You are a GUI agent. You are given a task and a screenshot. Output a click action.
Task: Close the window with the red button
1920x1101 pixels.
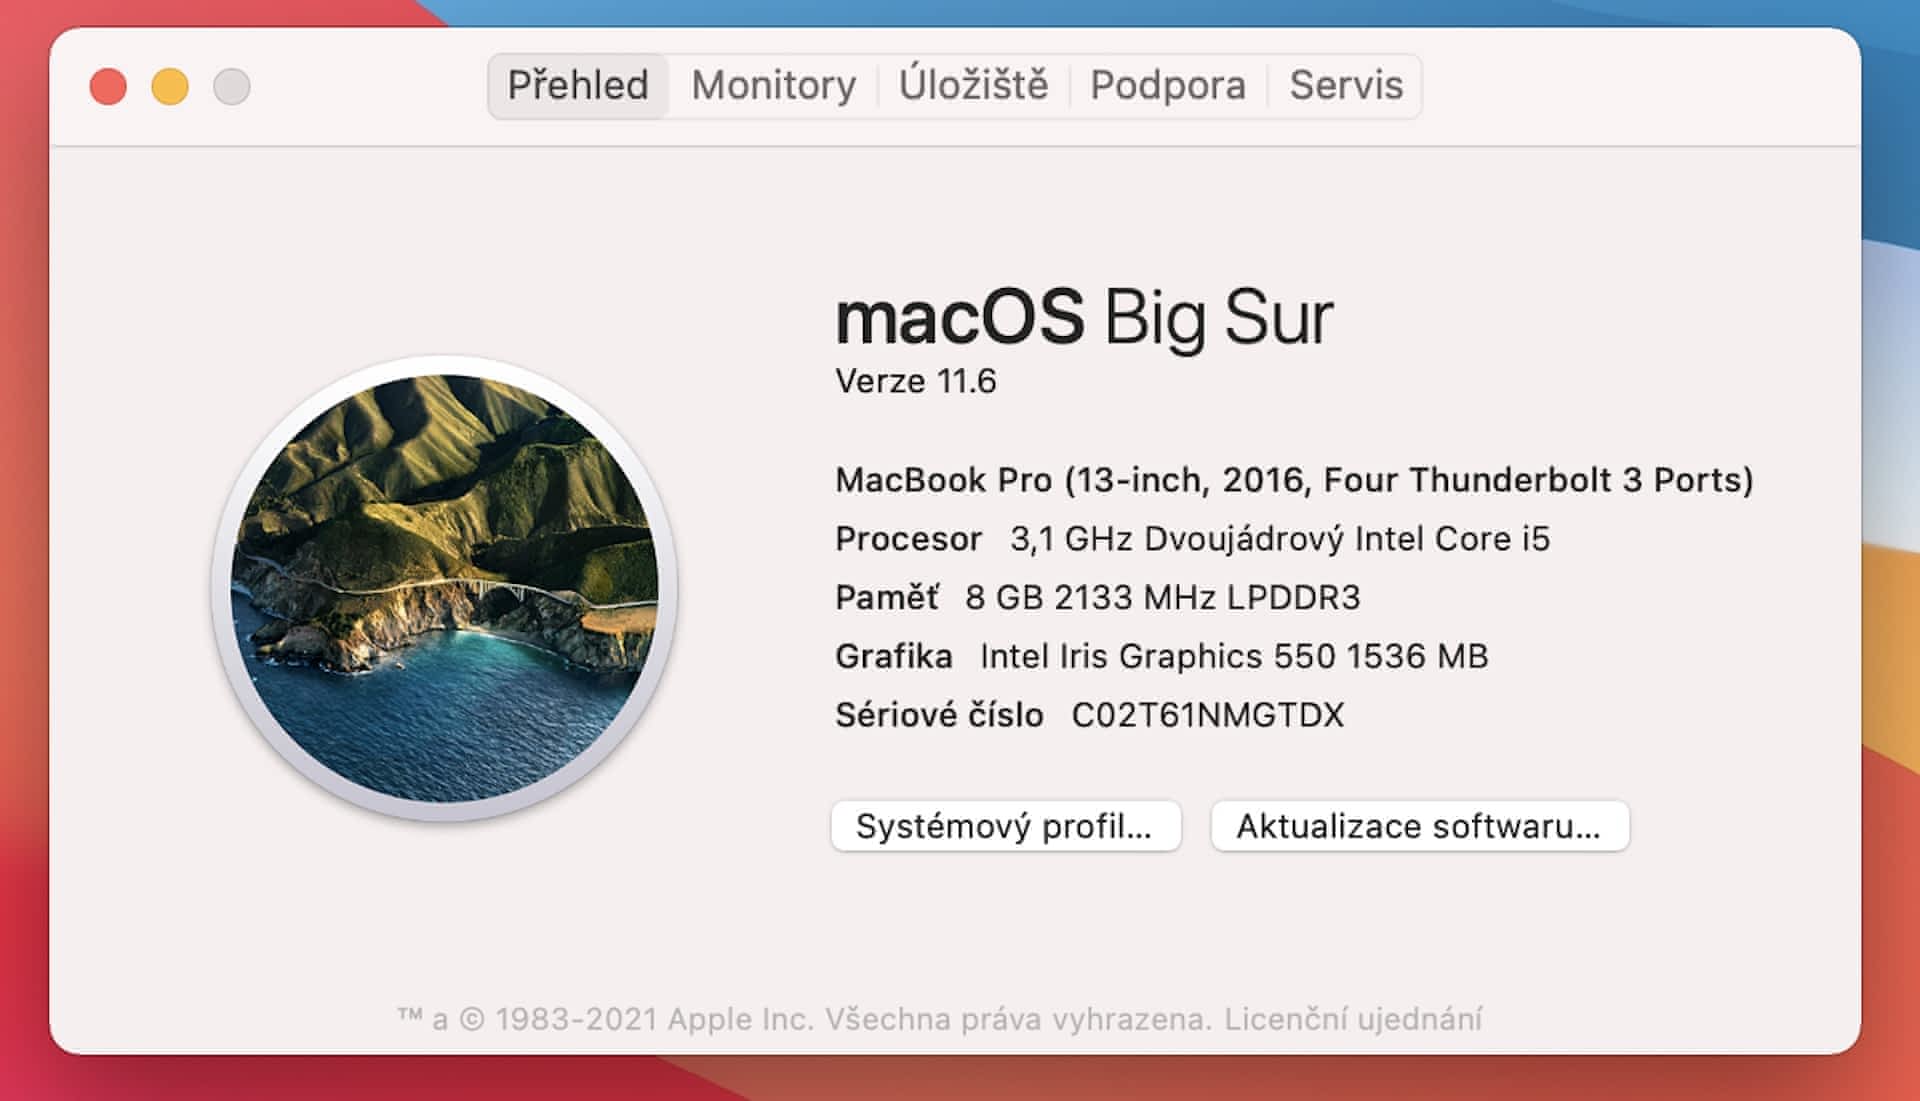coord(108,87)
